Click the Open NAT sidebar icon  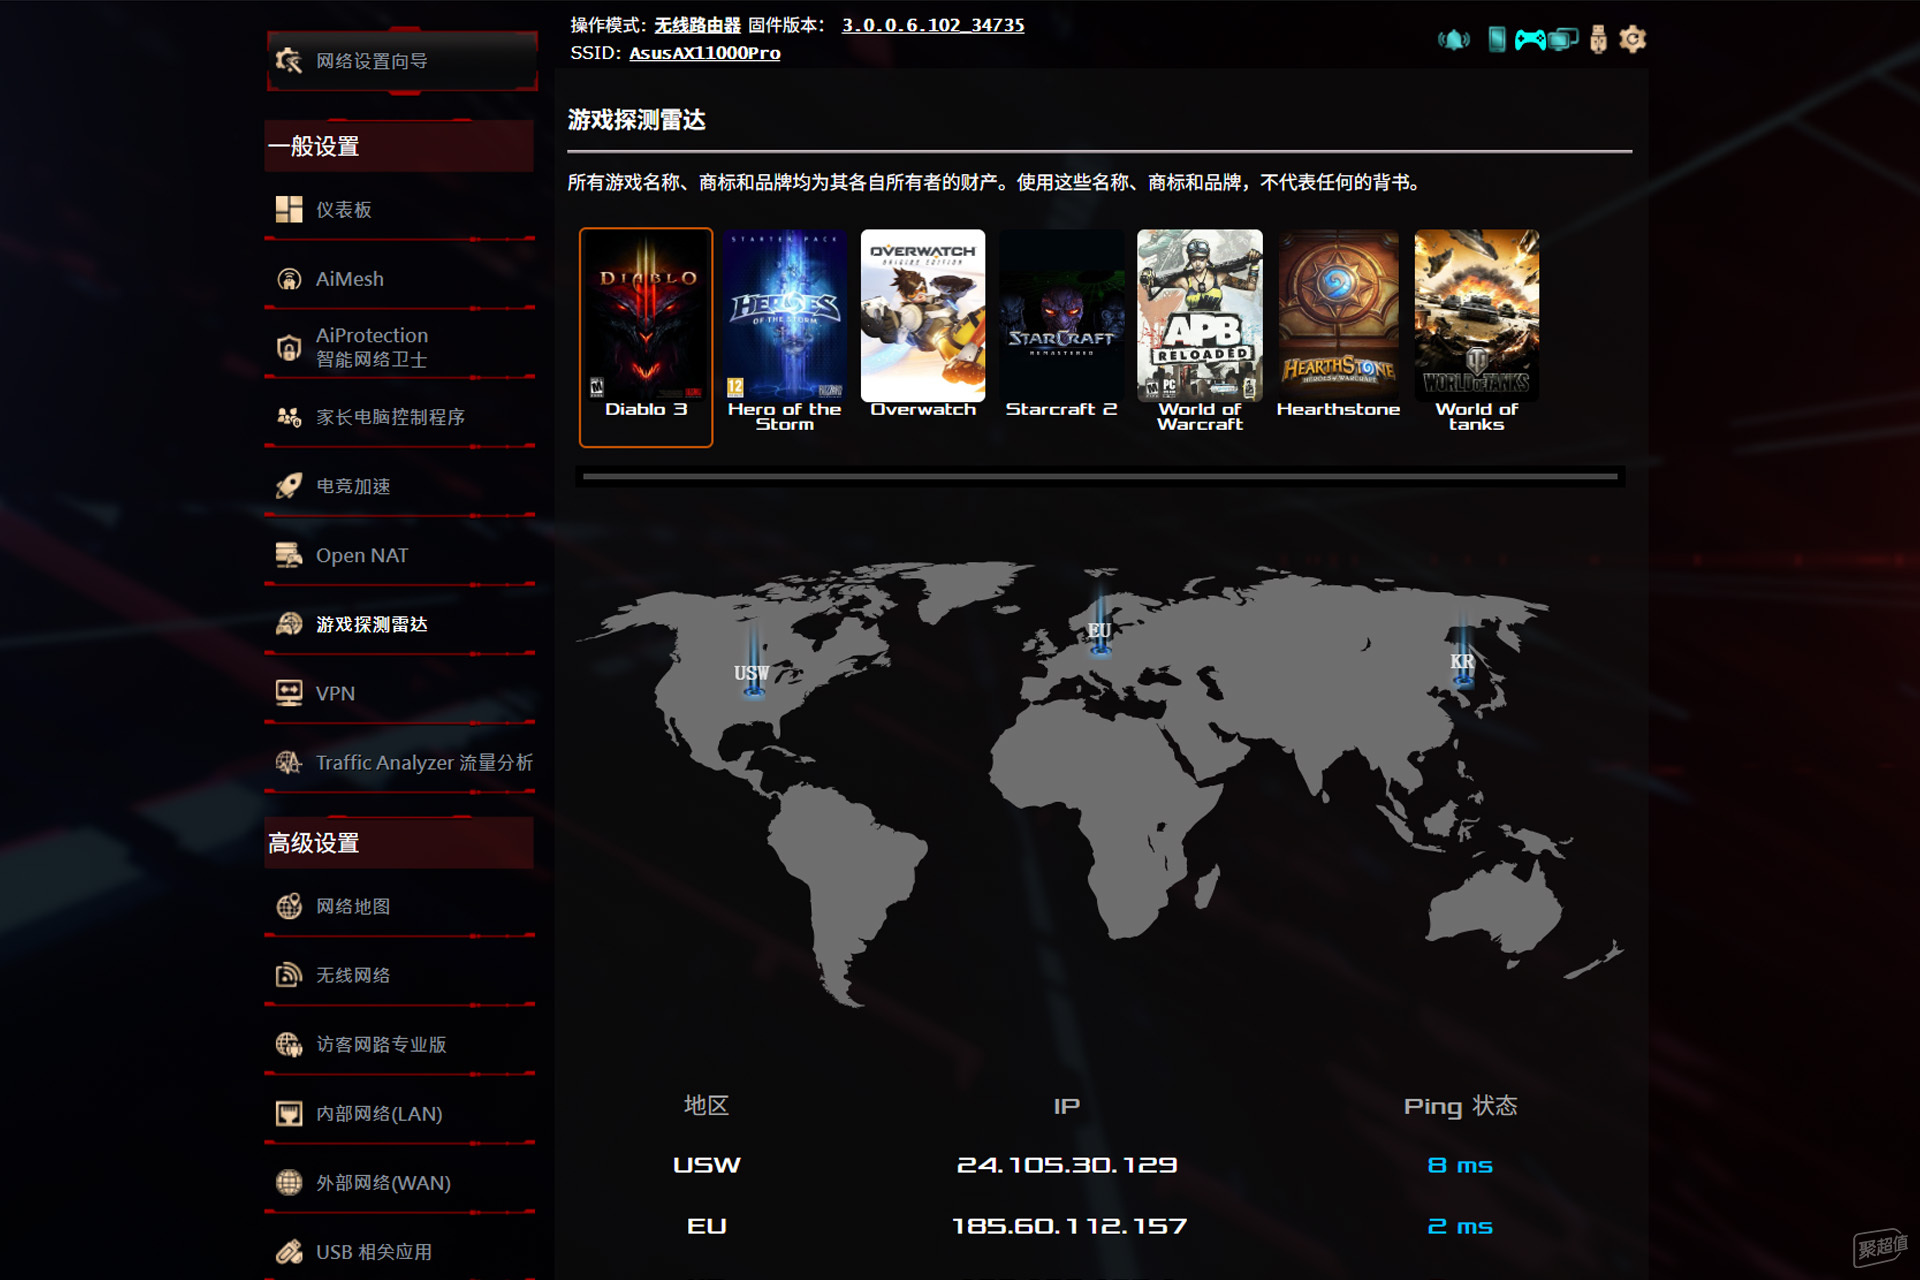[x=289, y=555]
